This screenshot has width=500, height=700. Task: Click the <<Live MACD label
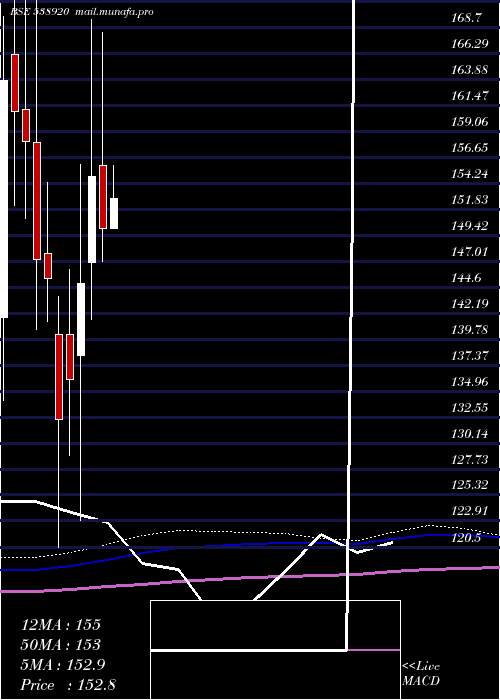tap(421, 673)
